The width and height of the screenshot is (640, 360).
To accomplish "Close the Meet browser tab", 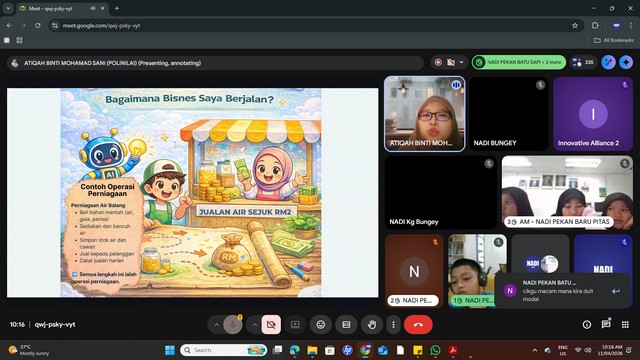I will click(x=102, y=8).
